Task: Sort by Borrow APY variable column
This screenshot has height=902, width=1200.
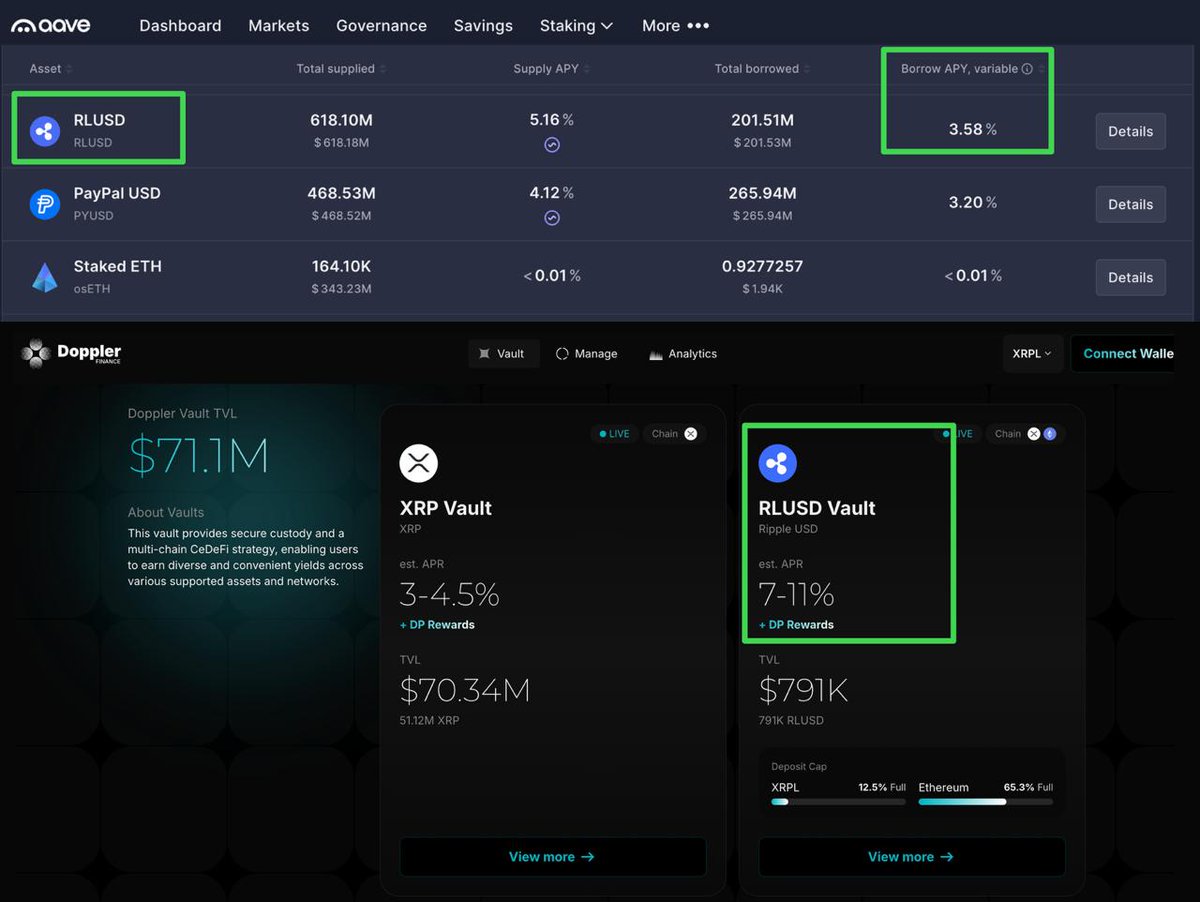Action: click(x=973, y=69)
